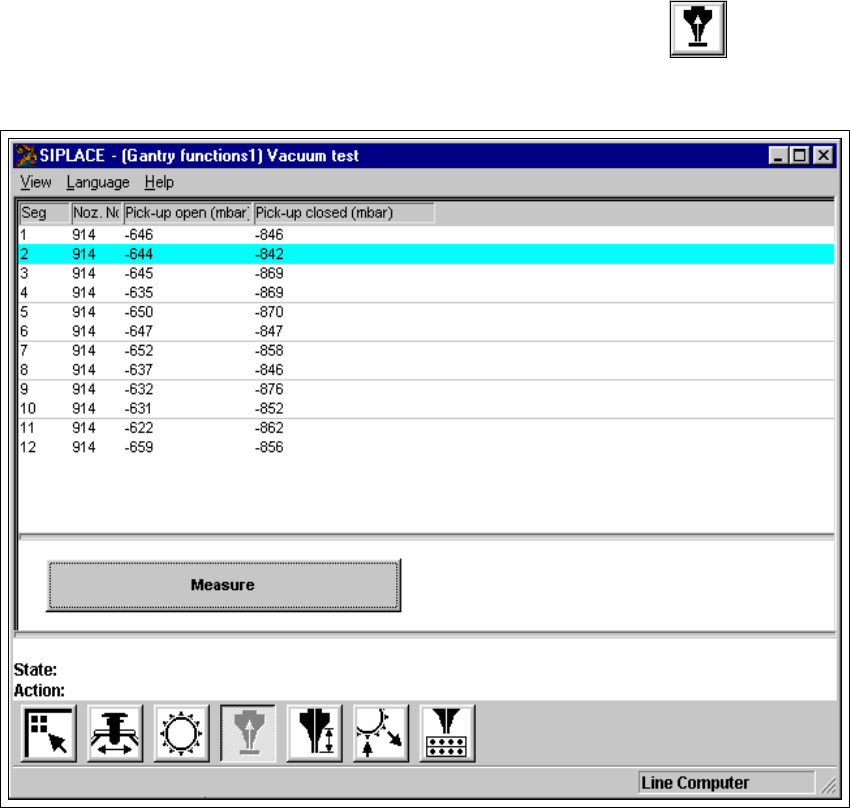This screenshot has width=850, height=808.
Task: Open the Language menu
Action: (98, 182)
